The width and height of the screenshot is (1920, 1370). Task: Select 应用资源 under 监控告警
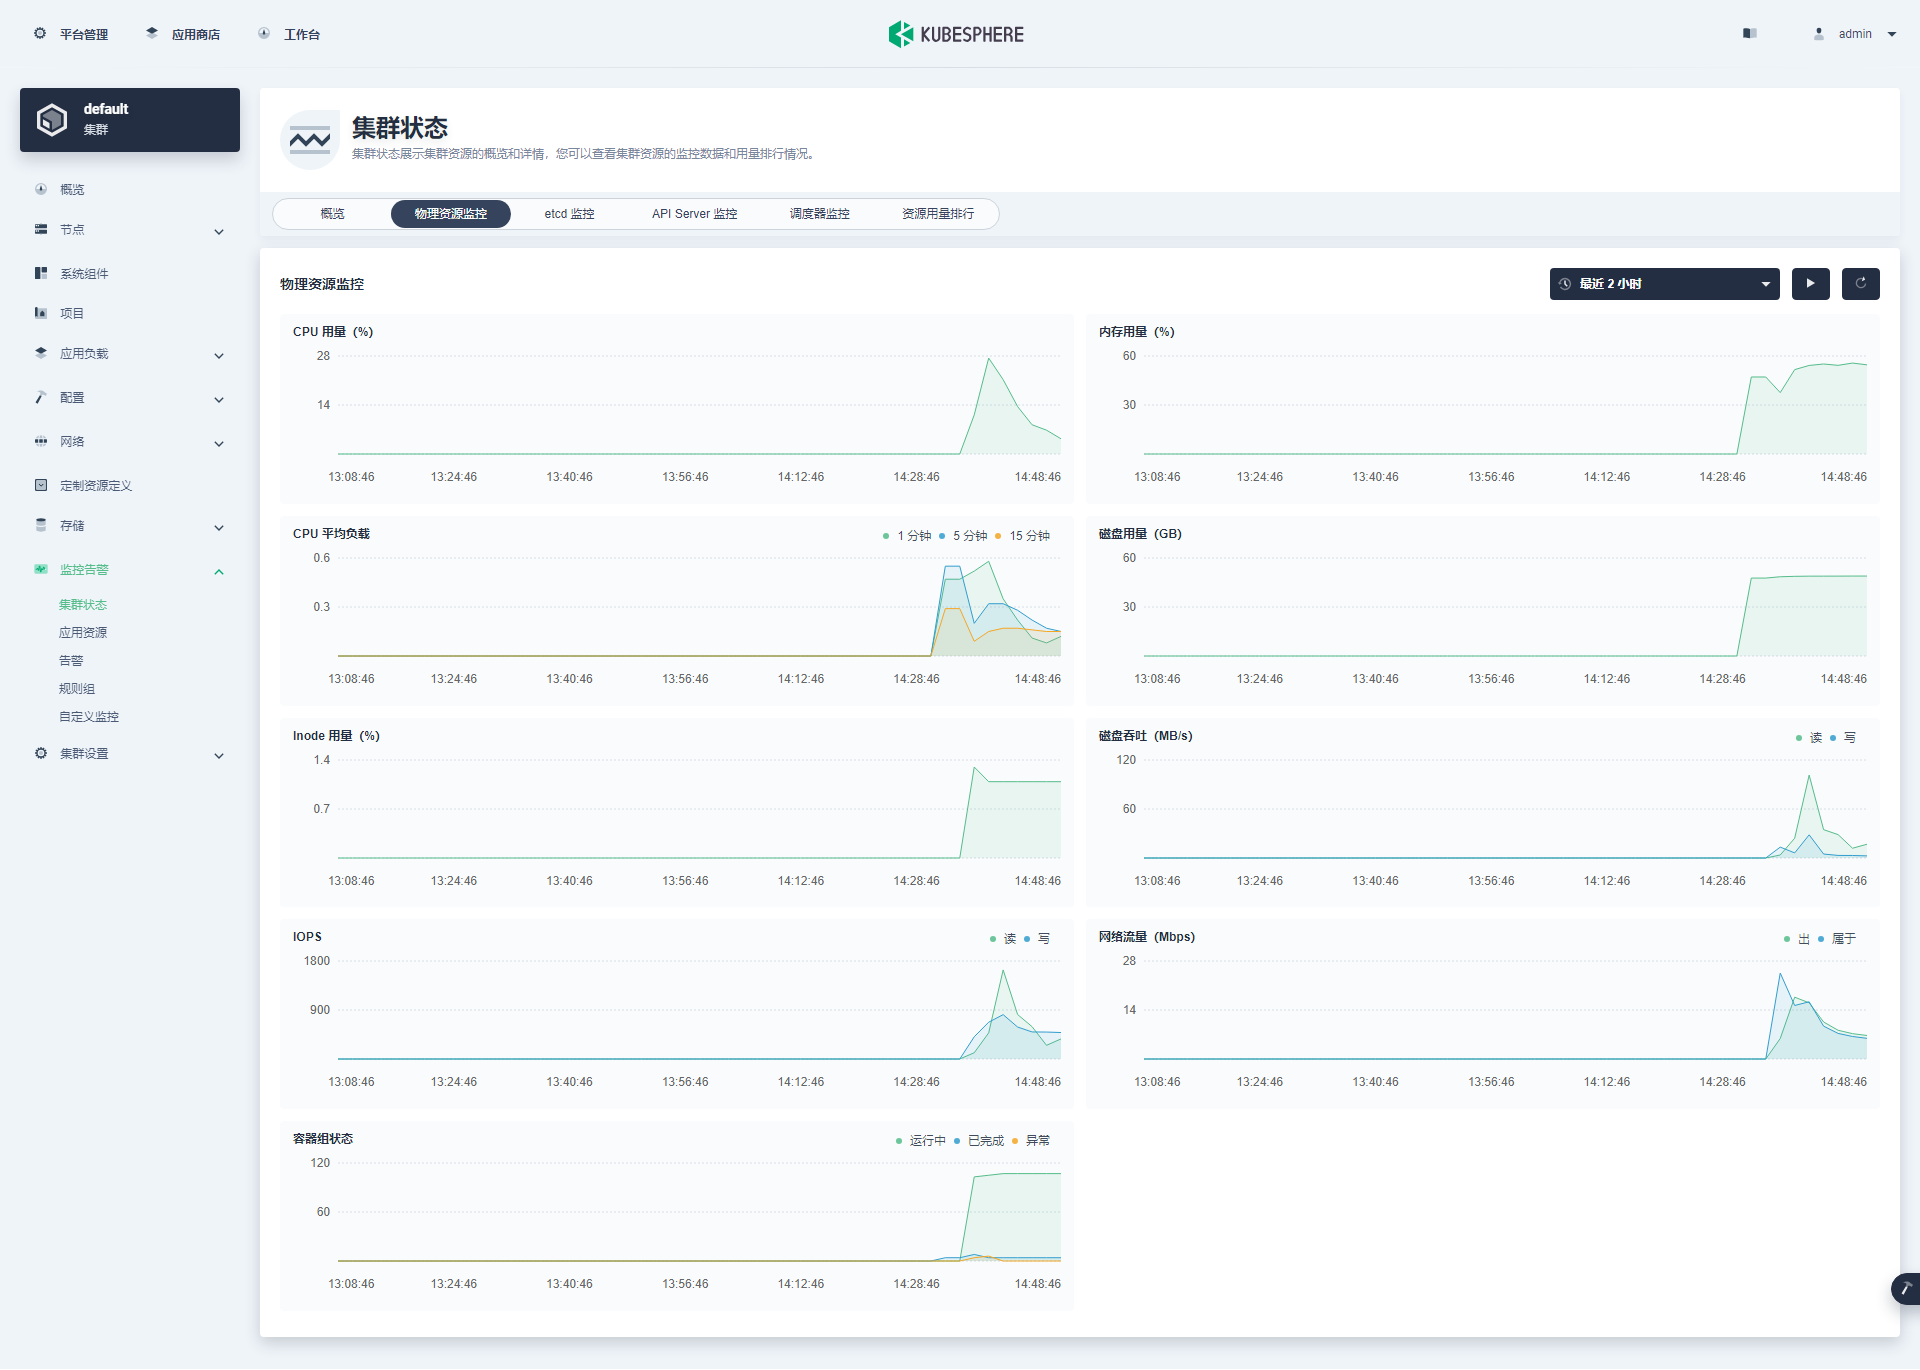click(x=83, y=633)
